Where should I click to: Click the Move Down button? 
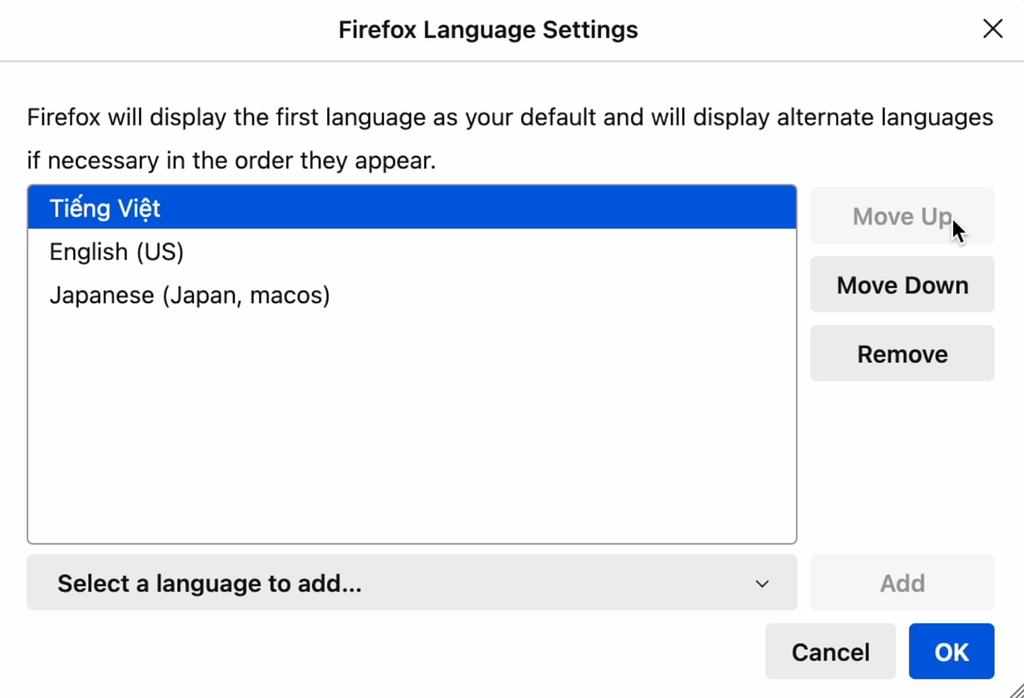[x=902, y=285]
